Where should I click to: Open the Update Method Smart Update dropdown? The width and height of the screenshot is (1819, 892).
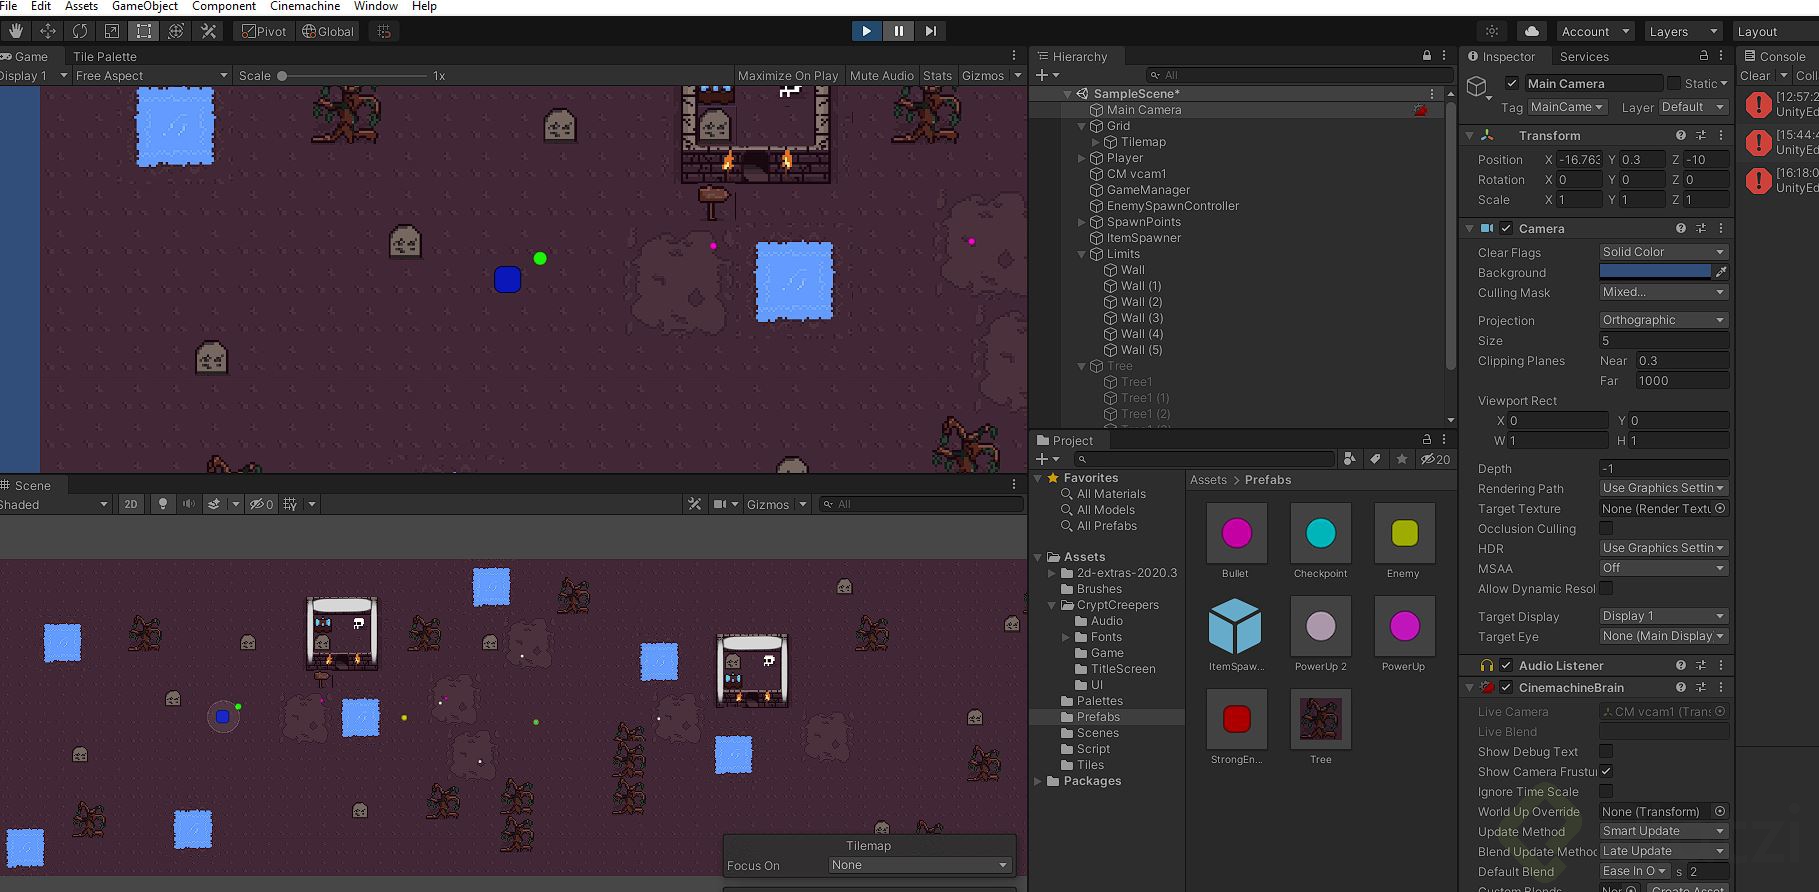coord(1663,831)
